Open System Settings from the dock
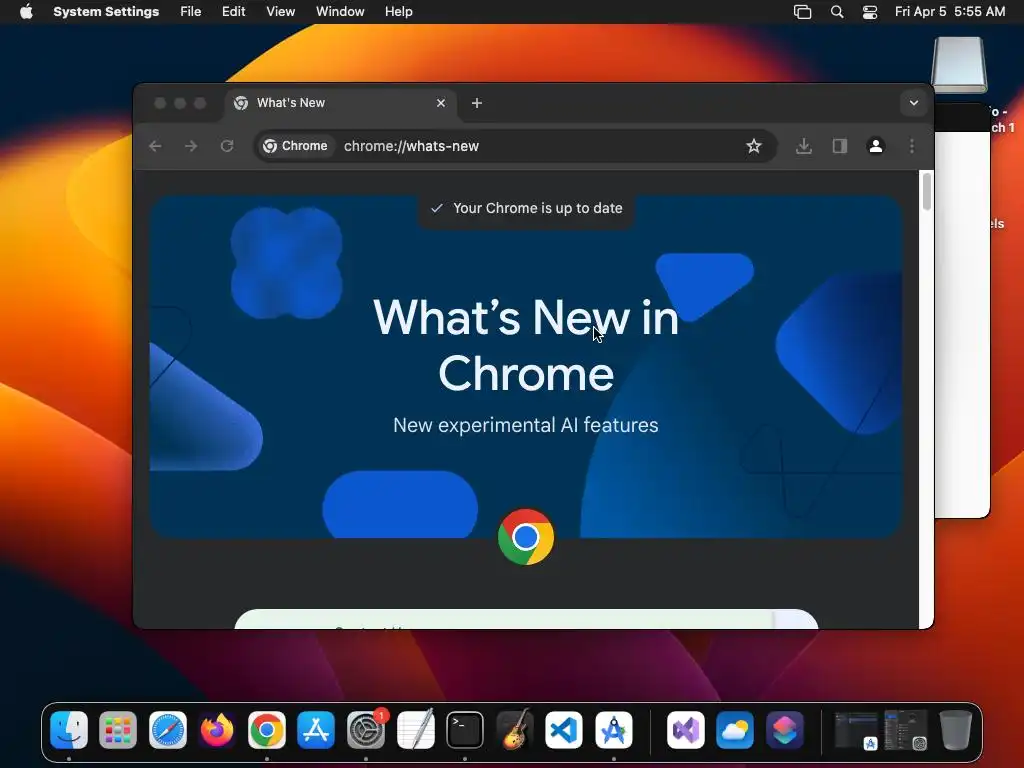This screenshot has width=1024, height=768. pyautogui.click(x=366, y=729)
